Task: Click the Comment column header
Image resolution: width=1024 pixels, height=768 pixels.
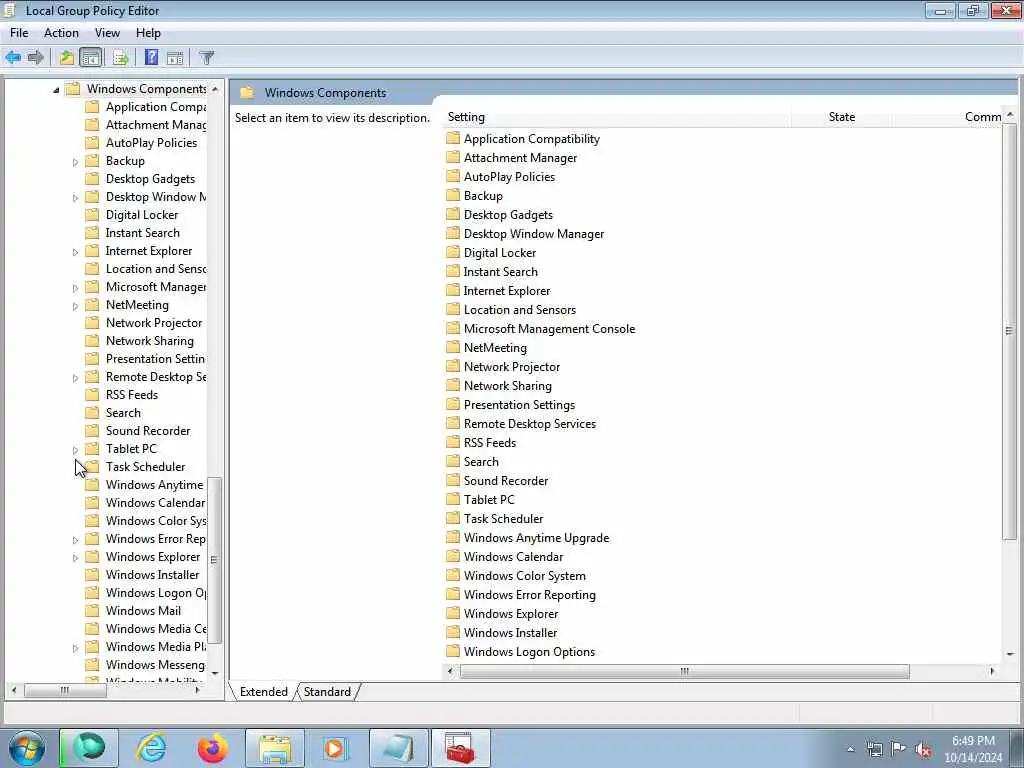Action: 947,117
